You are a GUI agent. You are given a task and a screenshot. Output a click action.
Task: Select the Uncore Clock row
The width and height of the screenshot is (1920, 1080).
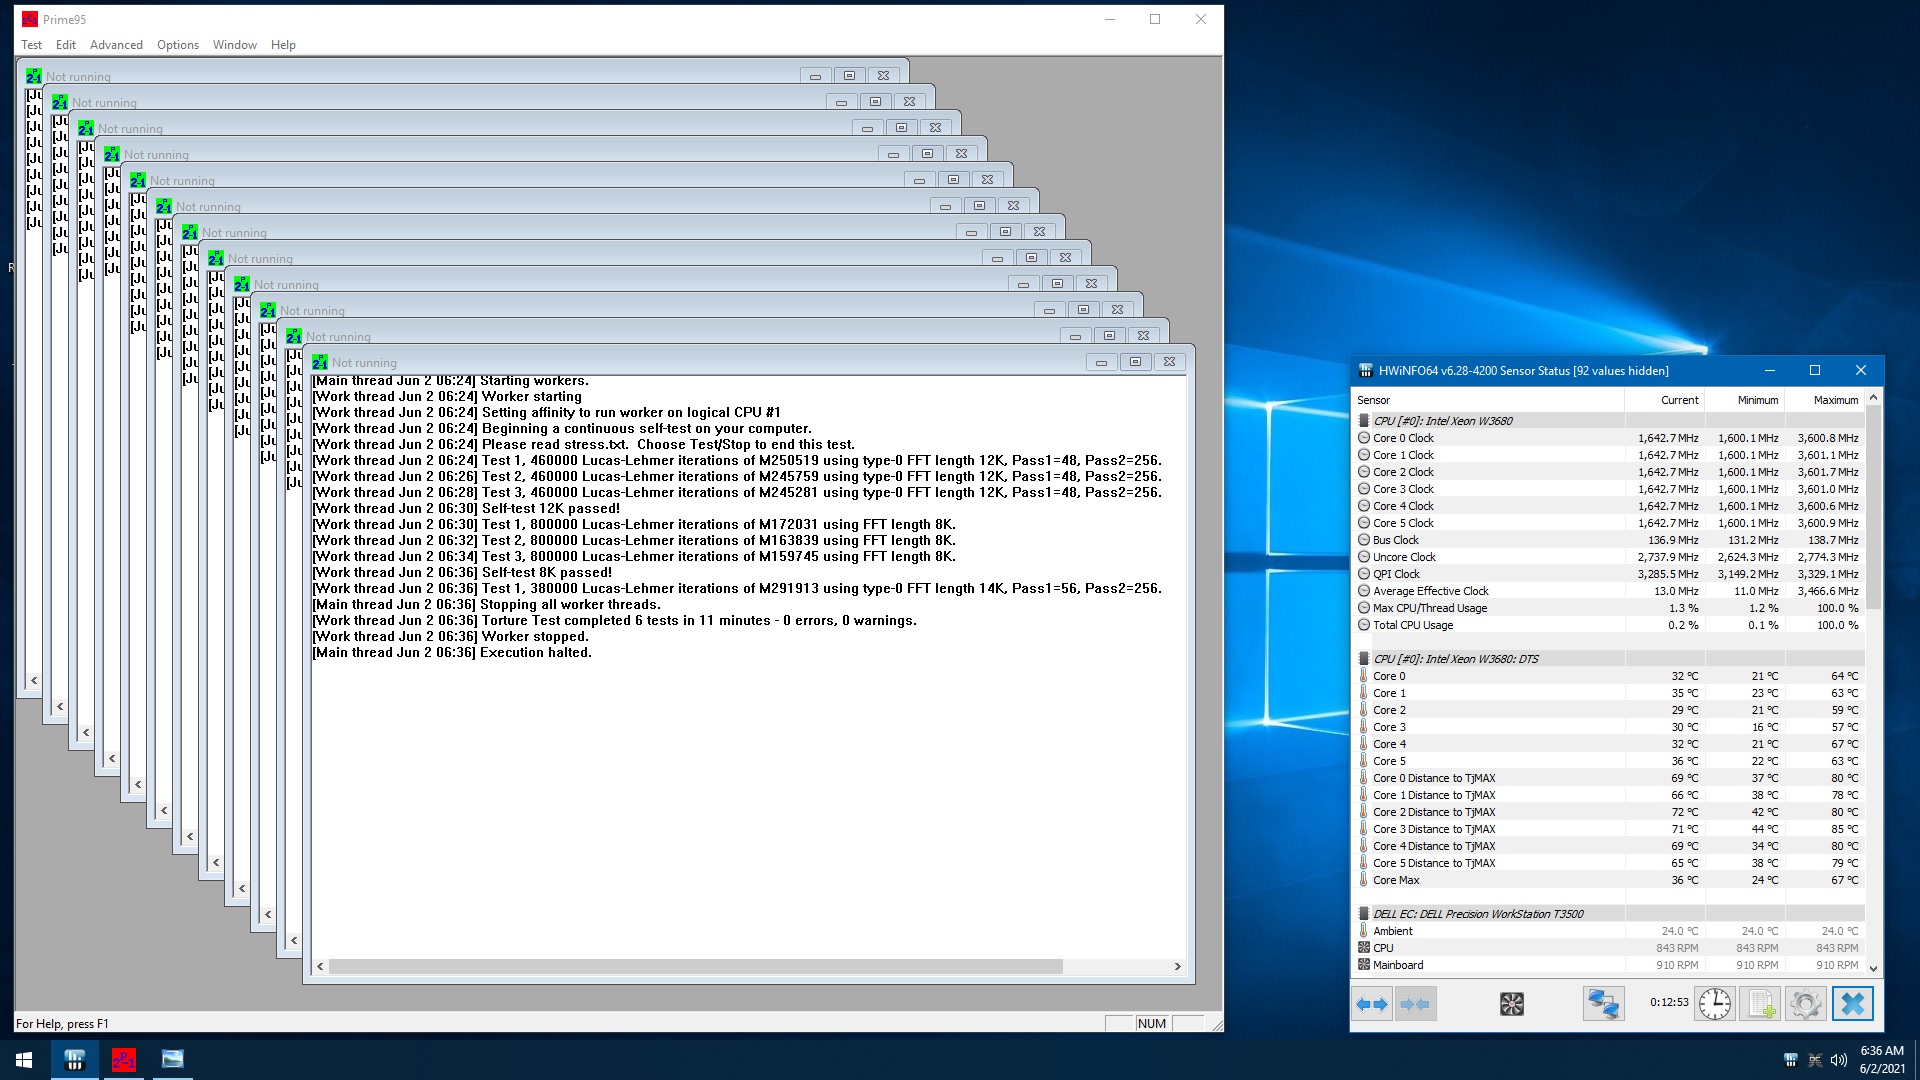coord(1608,557)
